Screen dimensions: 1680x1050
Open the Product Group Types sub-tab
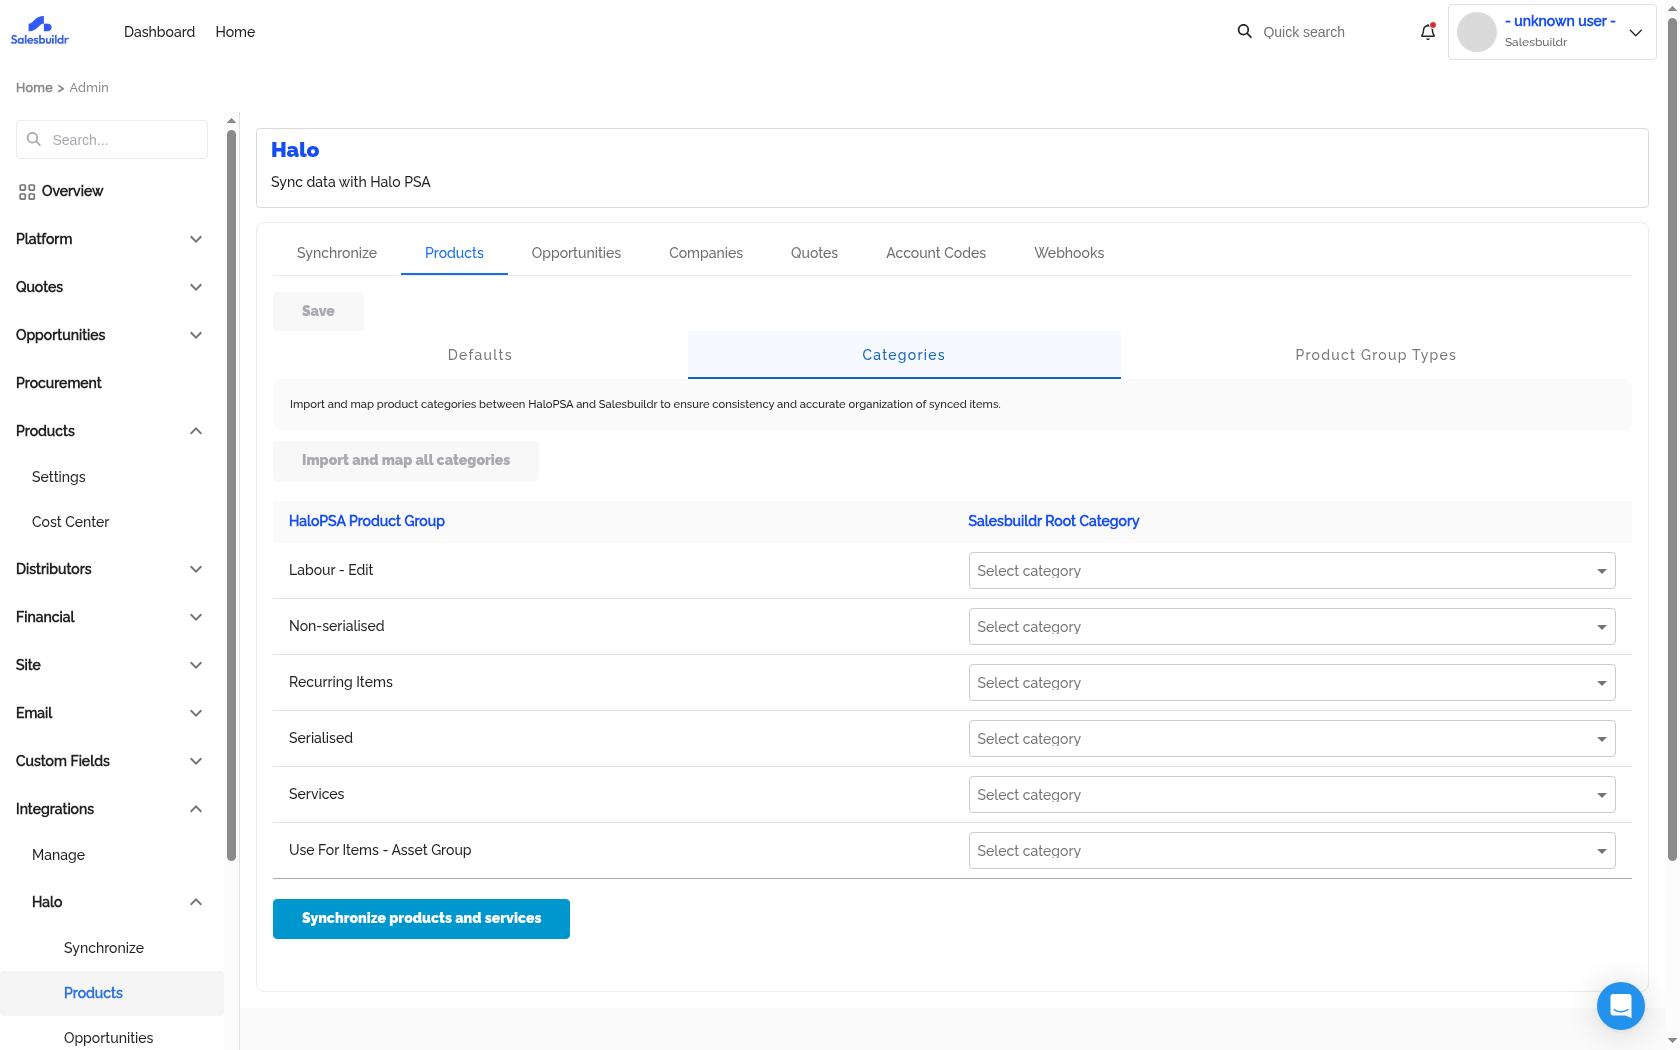1376,355
